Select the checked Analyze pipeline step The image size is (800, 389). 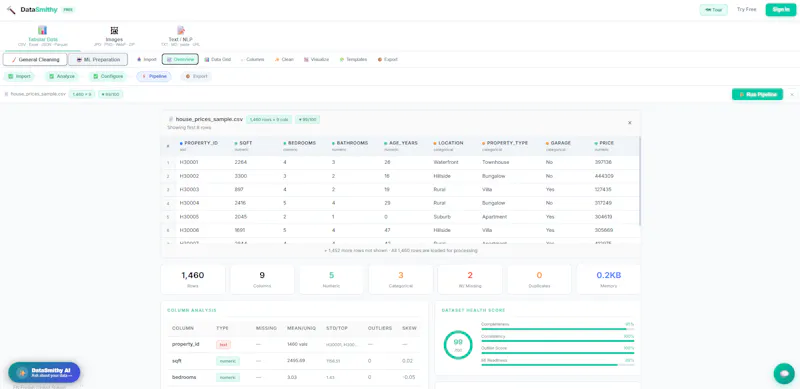coord(62,77)
